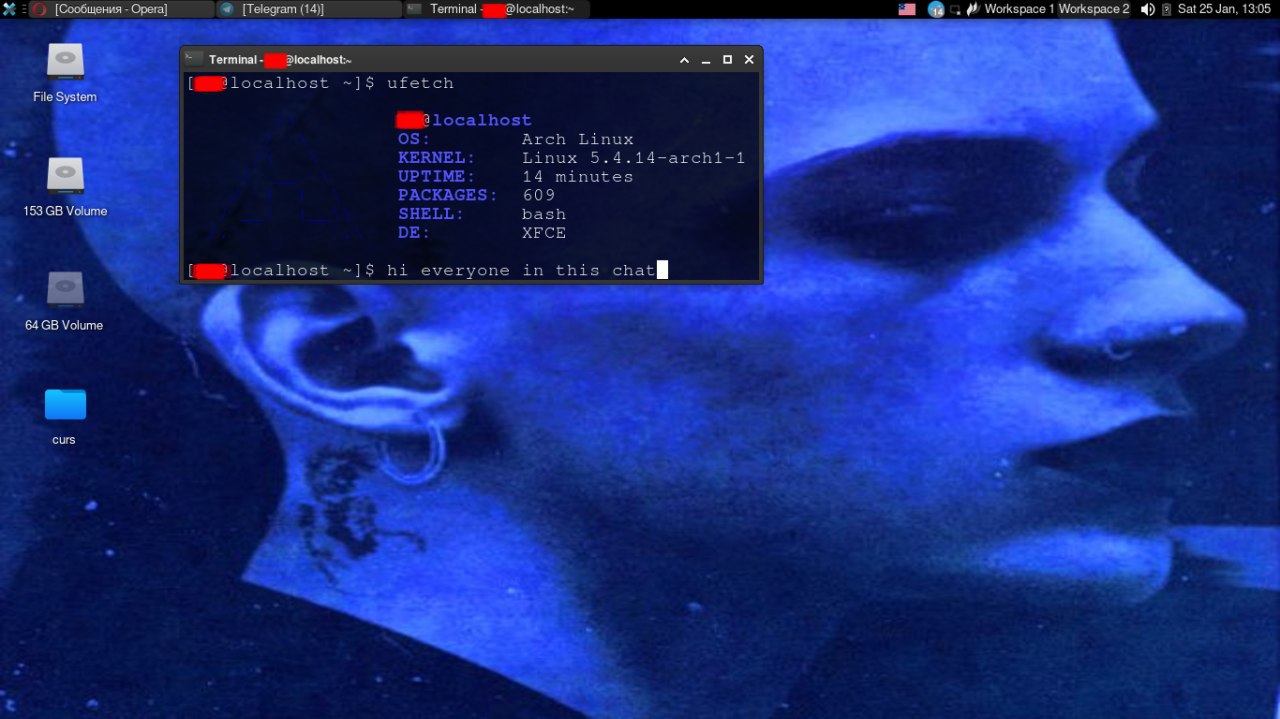Viewport: 1280px width, 719px height.
Task: Click the 'KERNEL:' label in terminal
Action: [437, 158]
